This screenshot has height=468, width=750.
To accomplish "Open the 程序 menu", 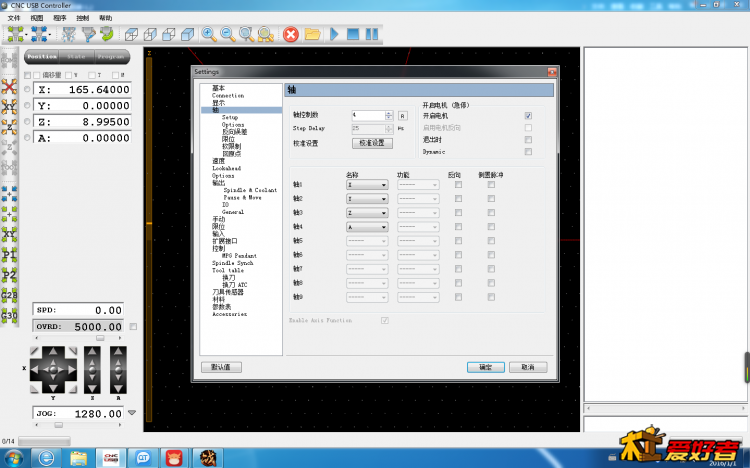I will (60, 18).
